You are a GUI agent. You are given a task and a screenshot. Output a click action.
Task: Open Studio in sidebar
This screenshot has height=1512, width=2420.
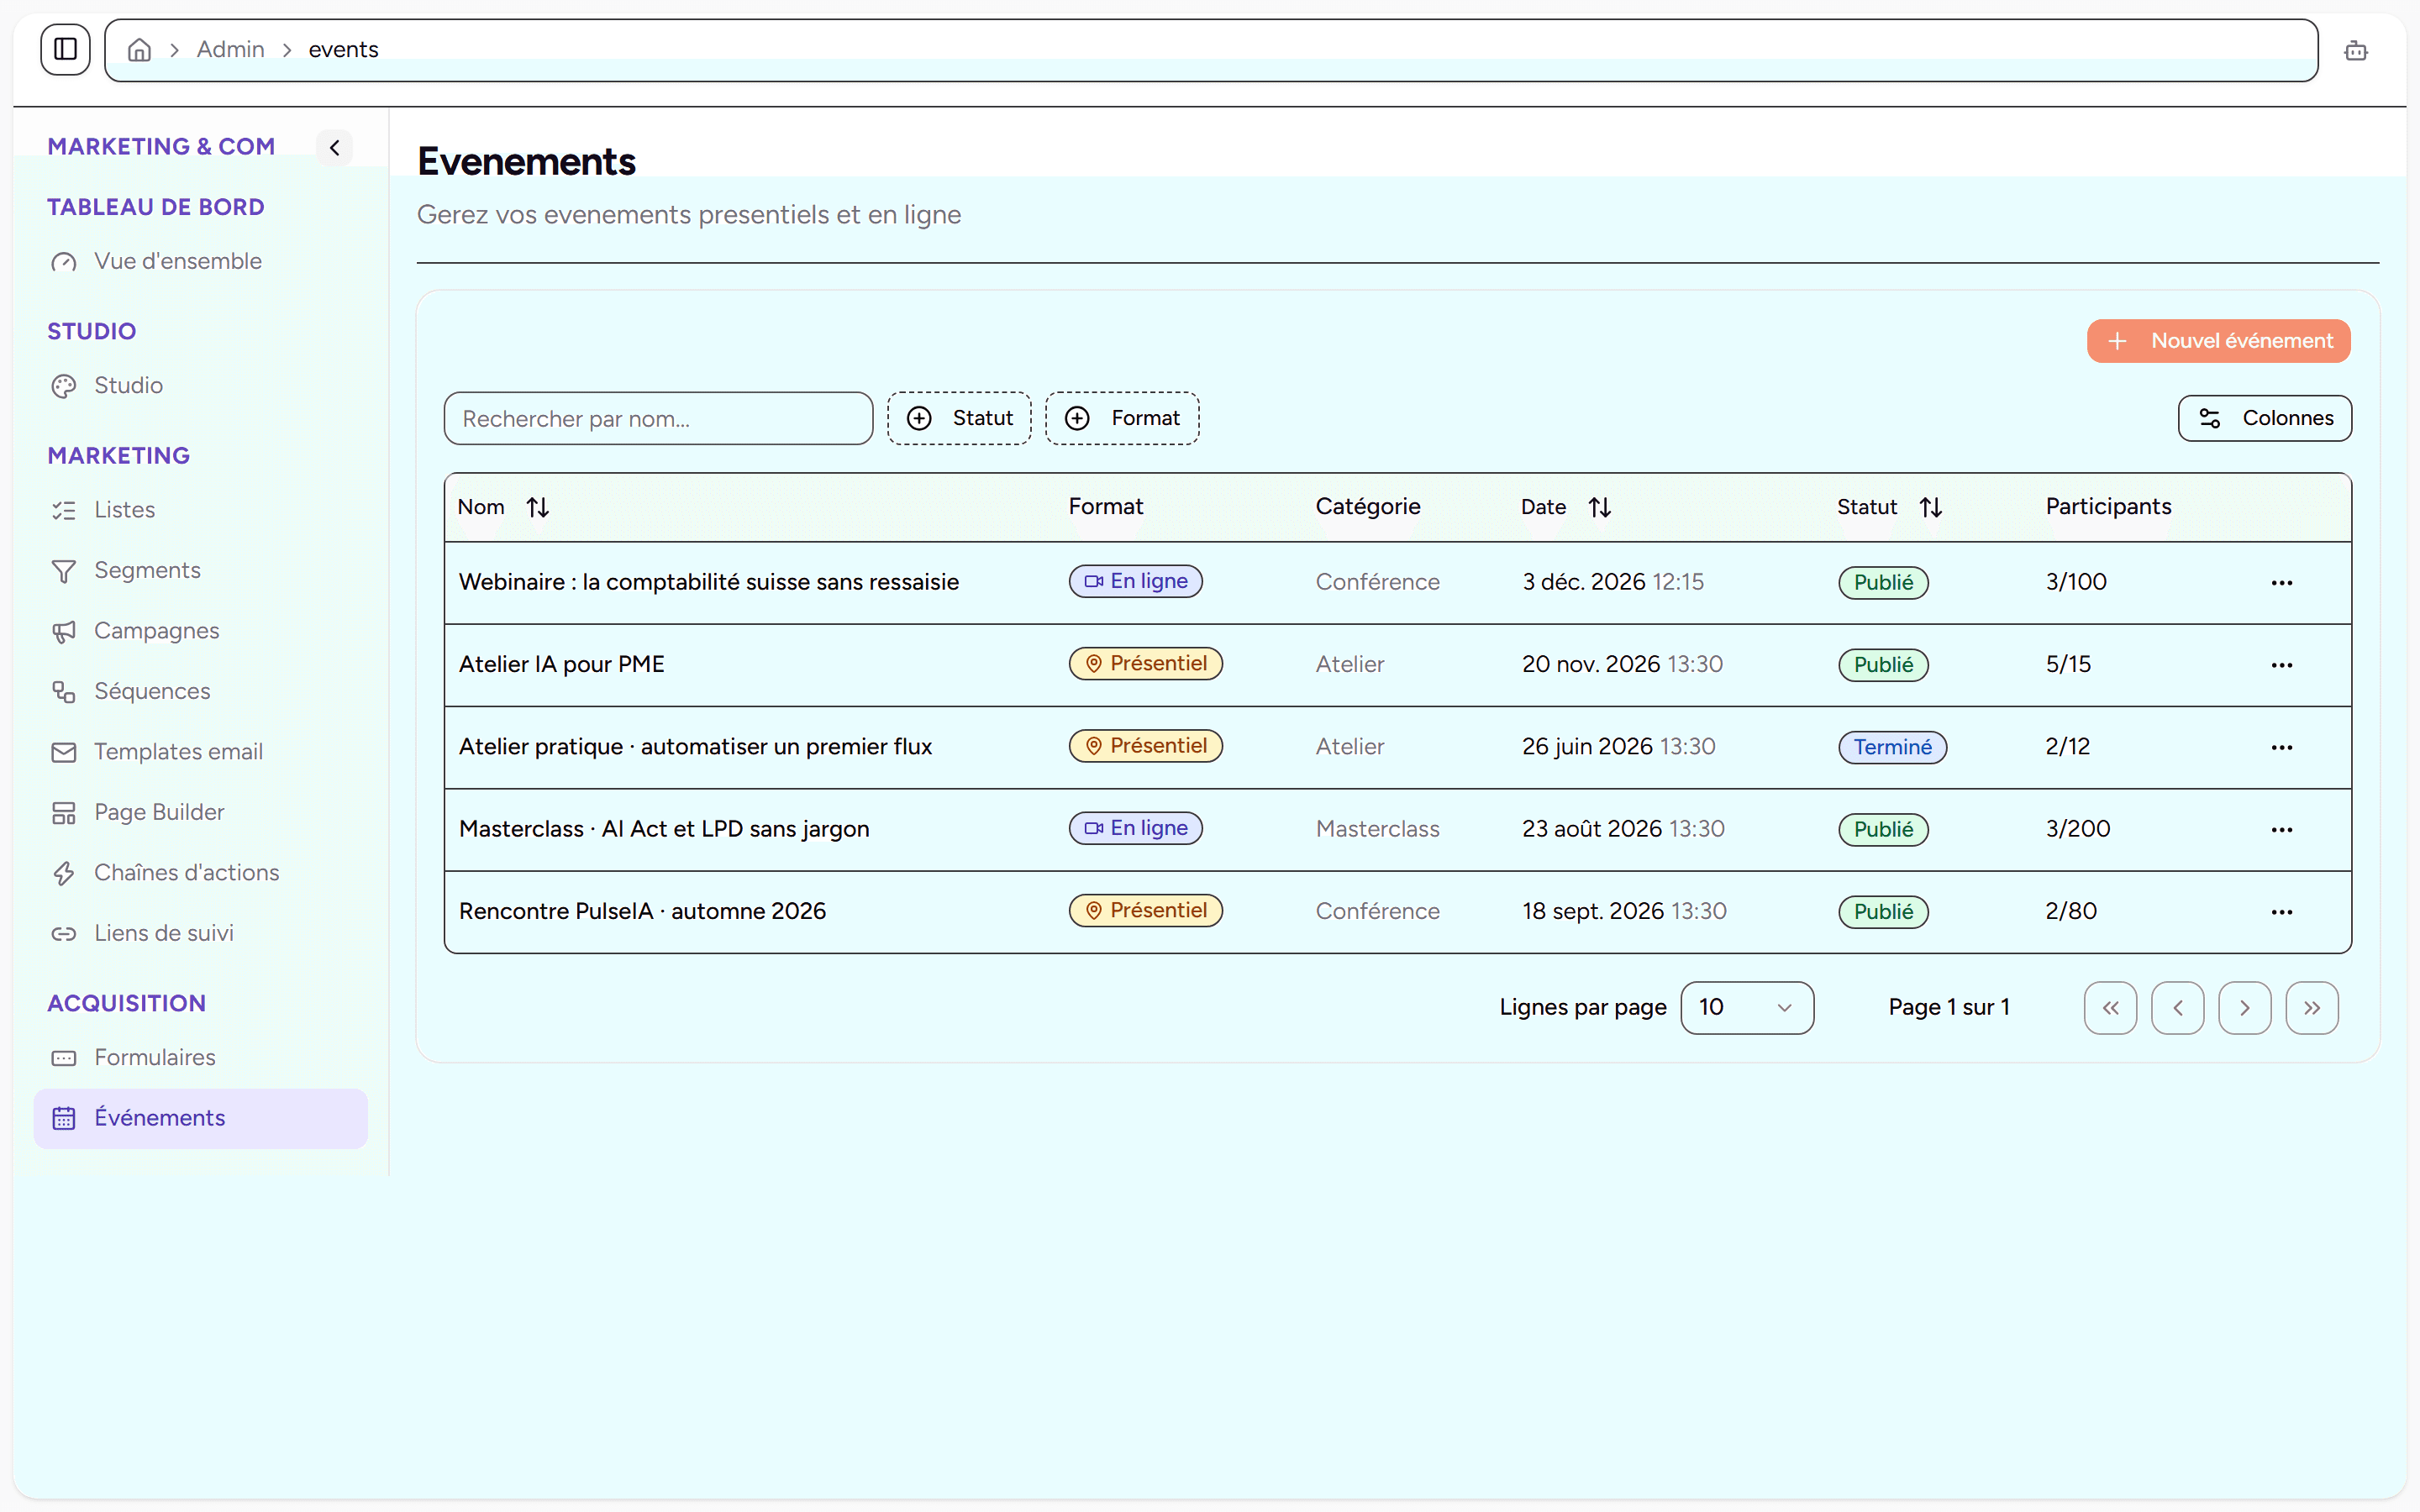pos(200,385)
